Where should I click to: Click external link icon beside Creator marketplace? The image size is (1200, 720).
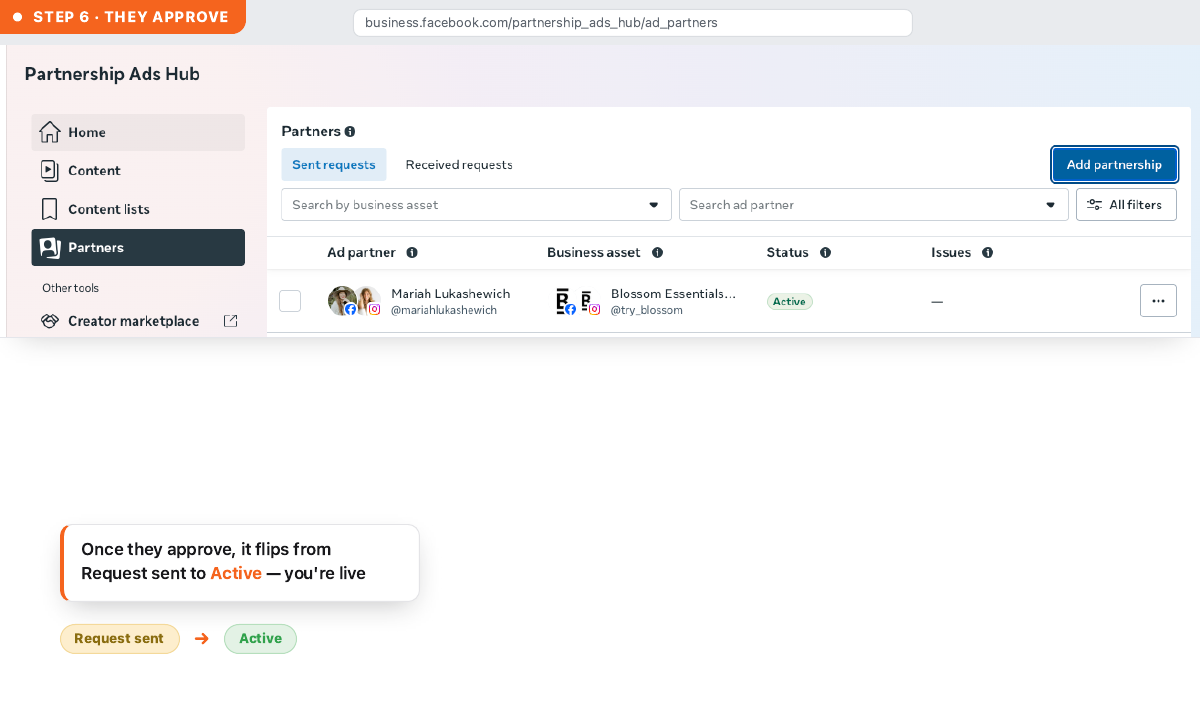tap(231, 321)
